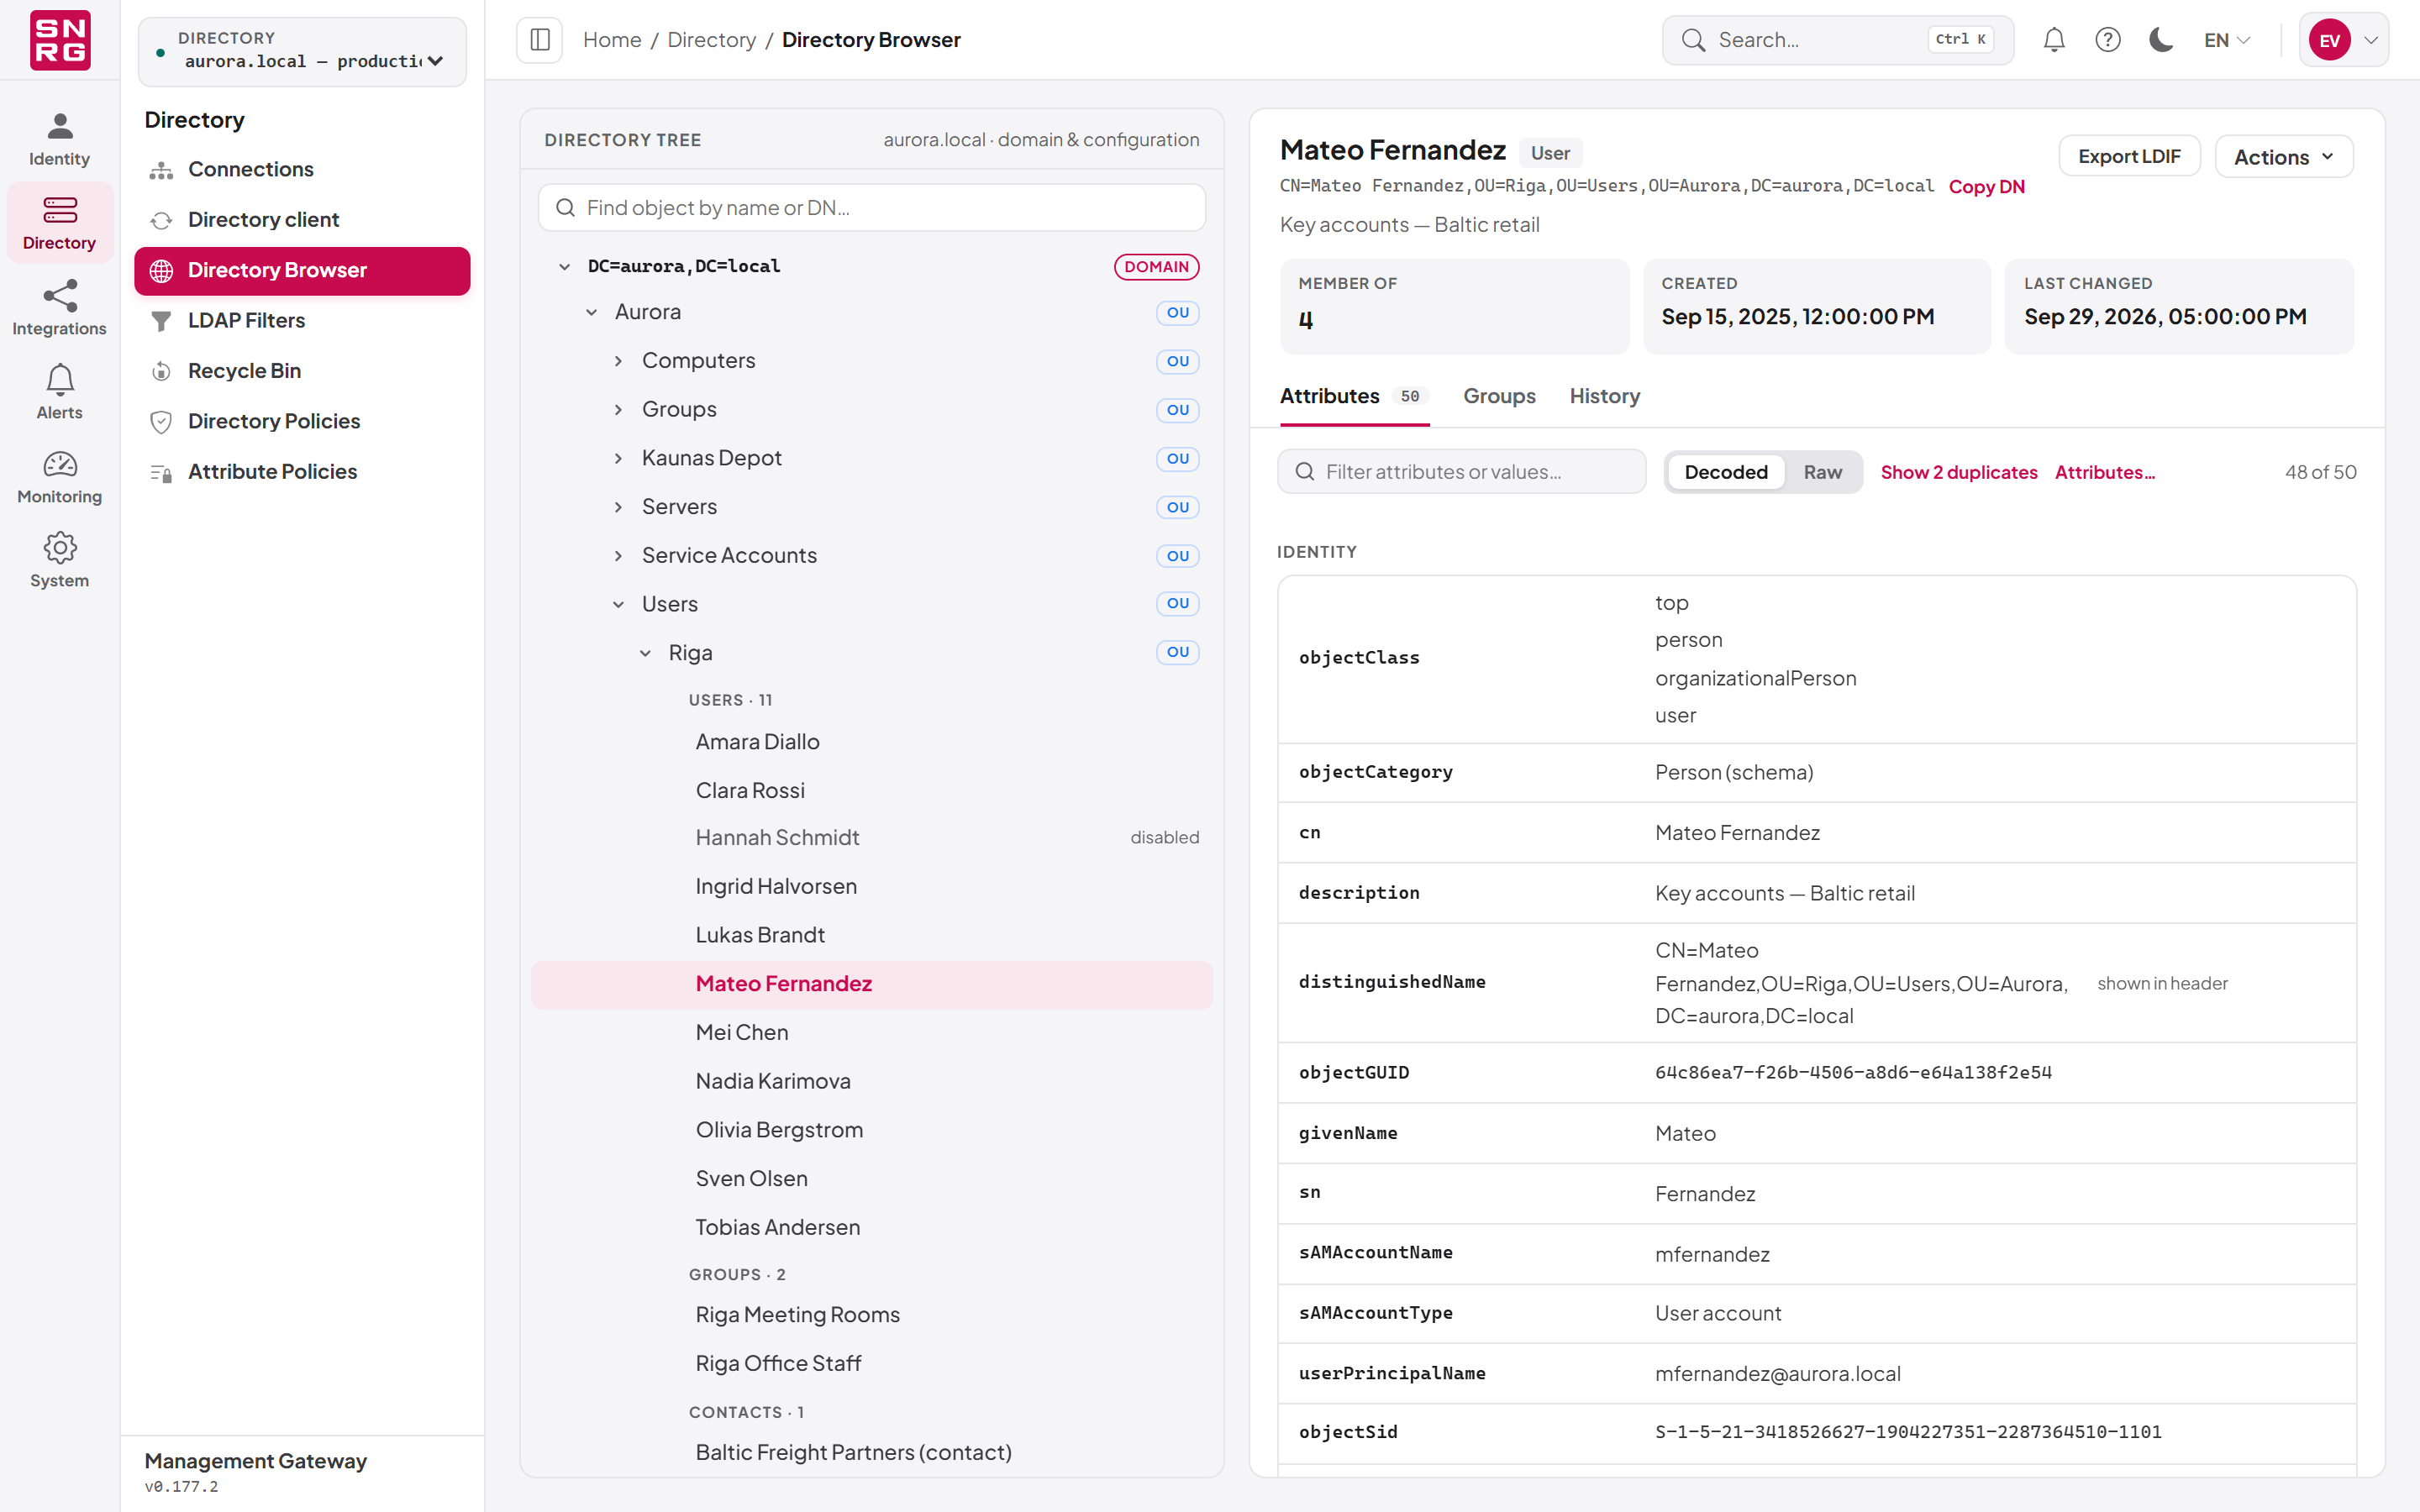This screenshot has width=2420, height=1512.
Task: Expand the Computers OU
Action: click(619, 361)
